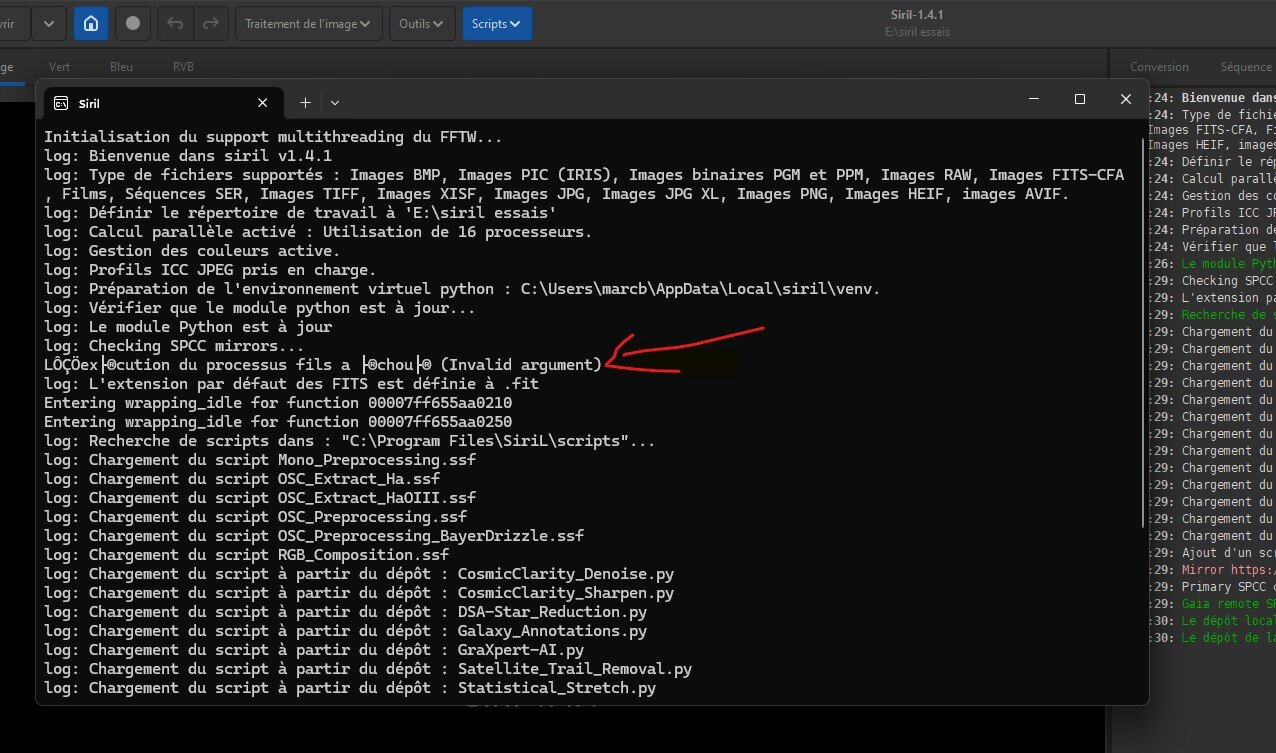Add a new terminal tab with plus
This screenshot has width=1276, height=753.
306,102
